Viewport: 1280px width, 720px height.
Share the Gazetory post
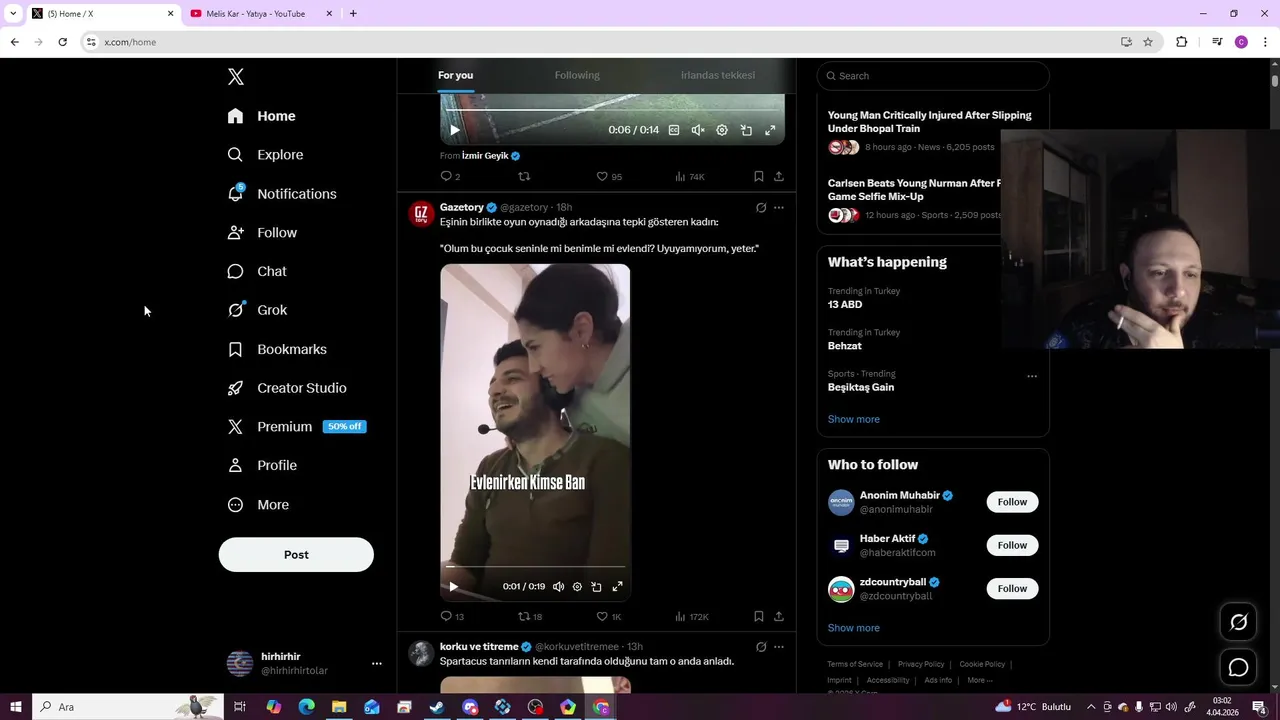[x=779, y=617]
